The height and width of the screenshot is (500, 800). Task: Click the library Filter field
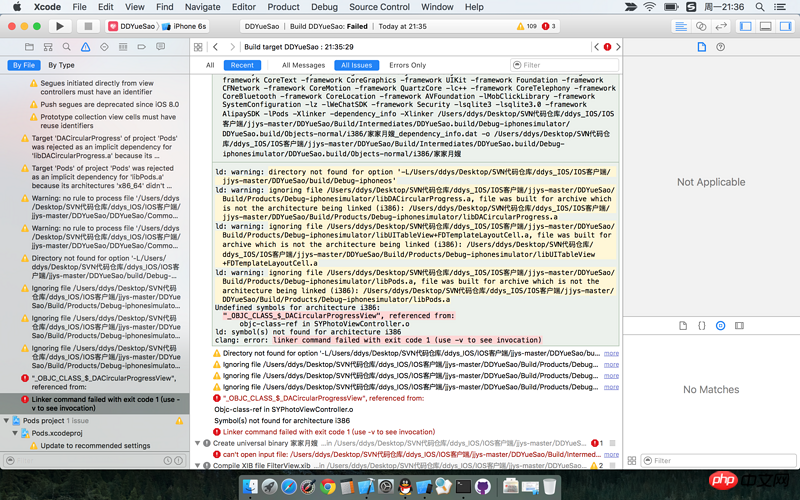pos(718,461)
